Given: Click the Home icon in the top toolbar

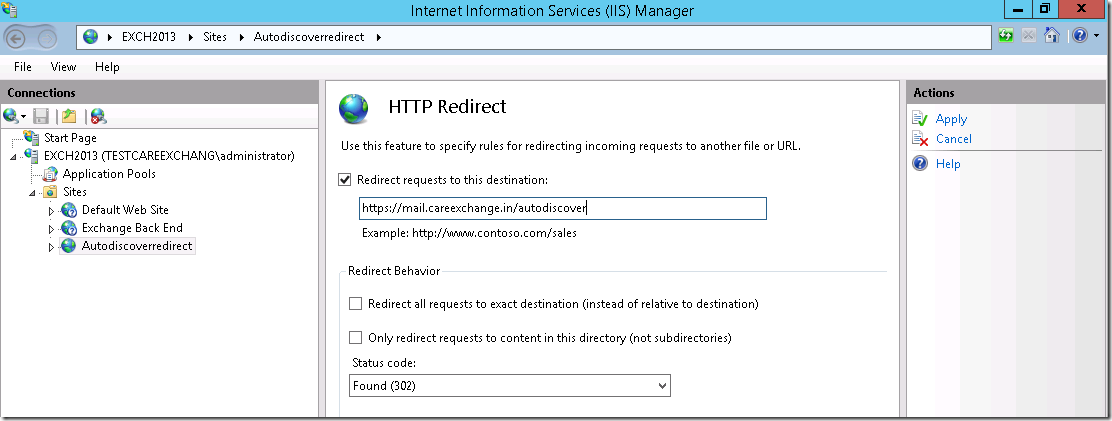Looking at the screenshot, I should pos(1052,35).
